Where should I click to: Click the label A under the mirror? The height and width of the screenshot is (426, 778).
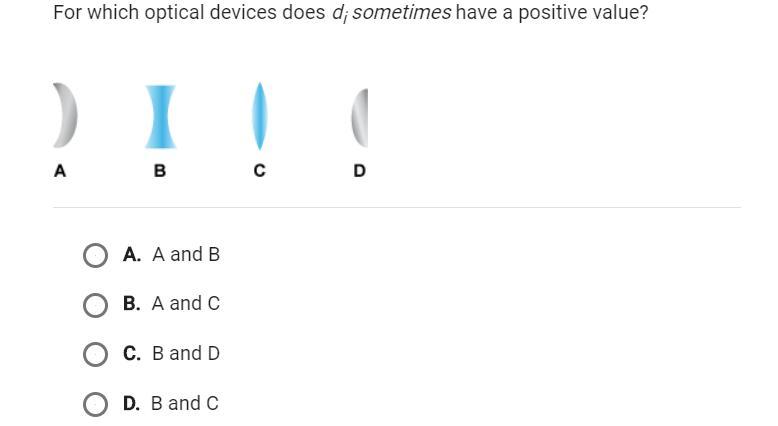point(60,171)
